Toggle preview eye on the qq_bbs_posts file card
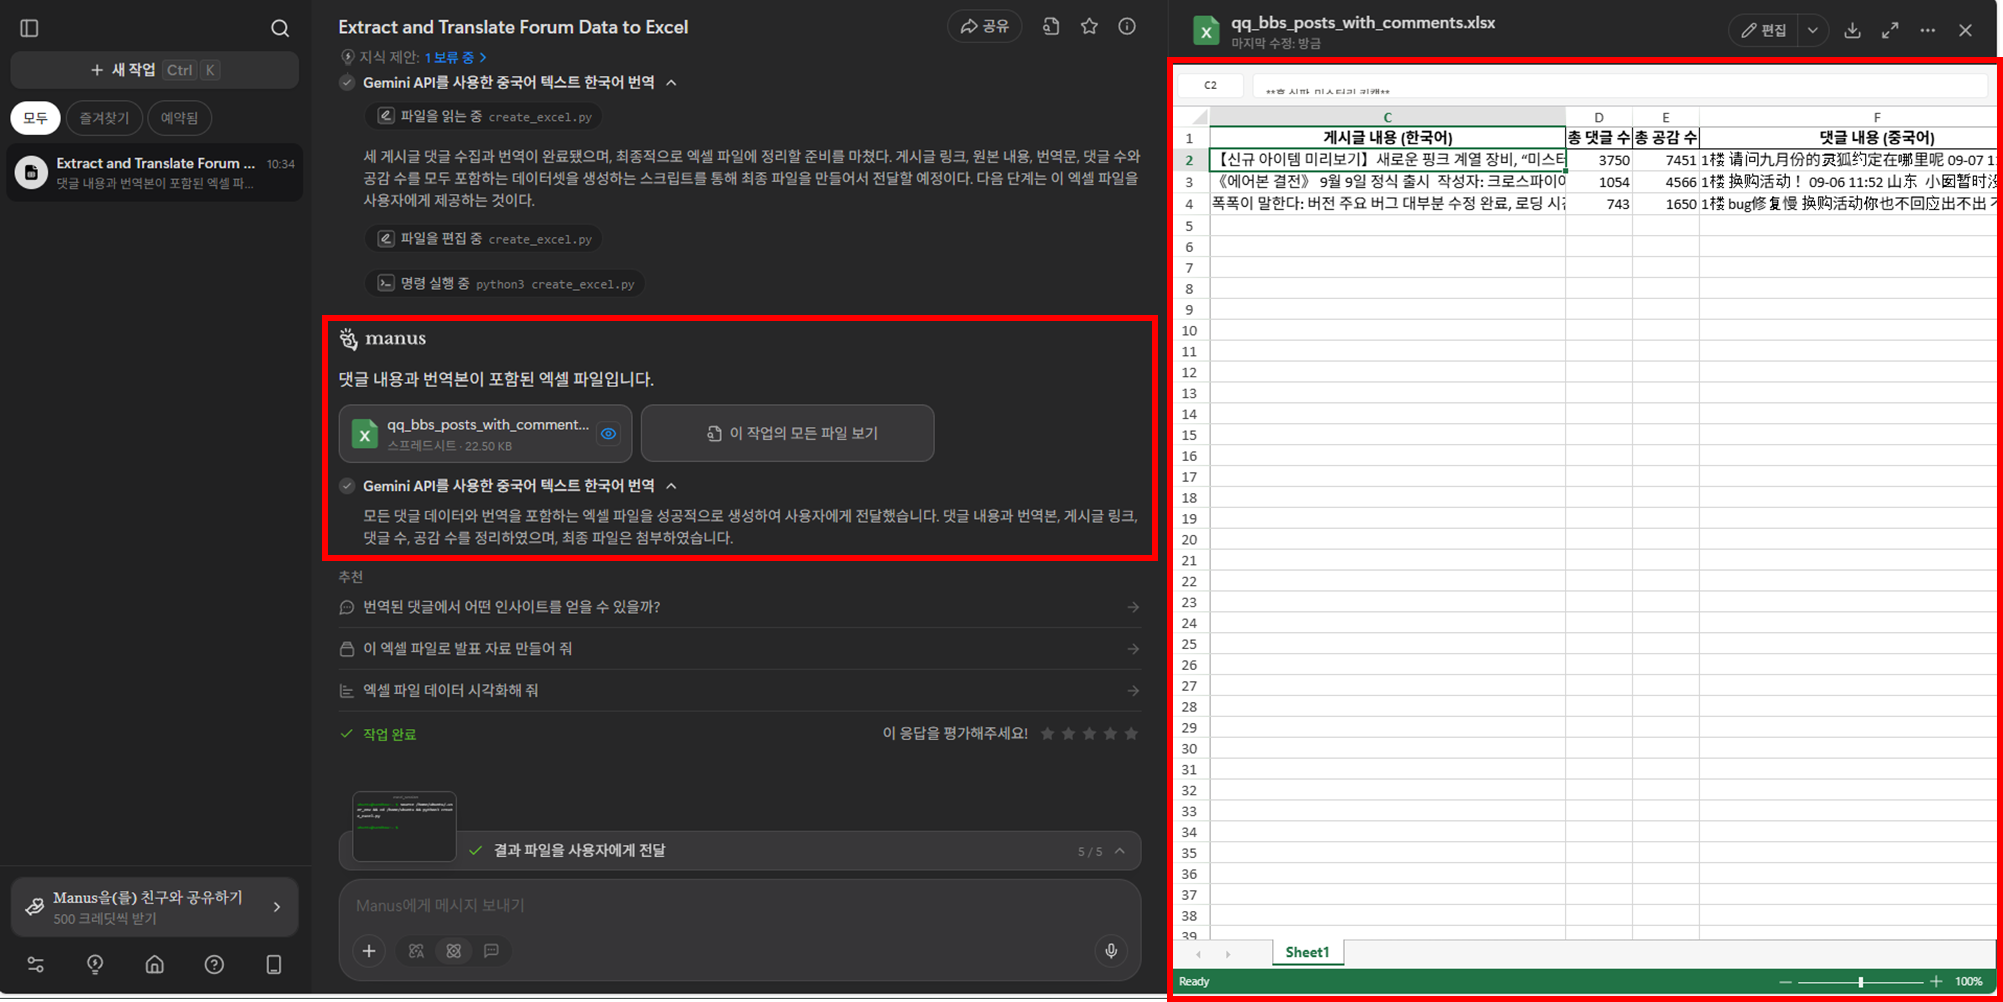This screenshot has height=1002, width=2003. (x=608, y=434)
